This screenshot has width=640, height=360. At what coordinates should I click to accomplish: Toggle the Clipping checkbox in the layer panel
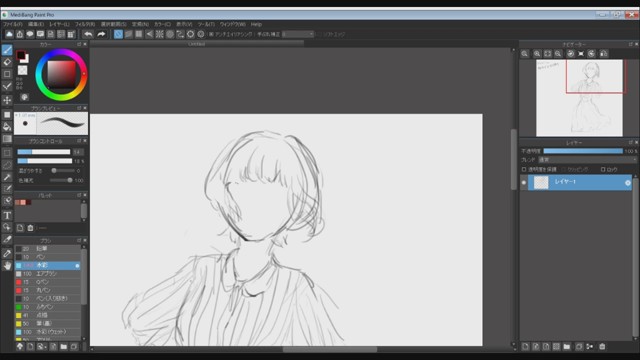tap(563, 169)
